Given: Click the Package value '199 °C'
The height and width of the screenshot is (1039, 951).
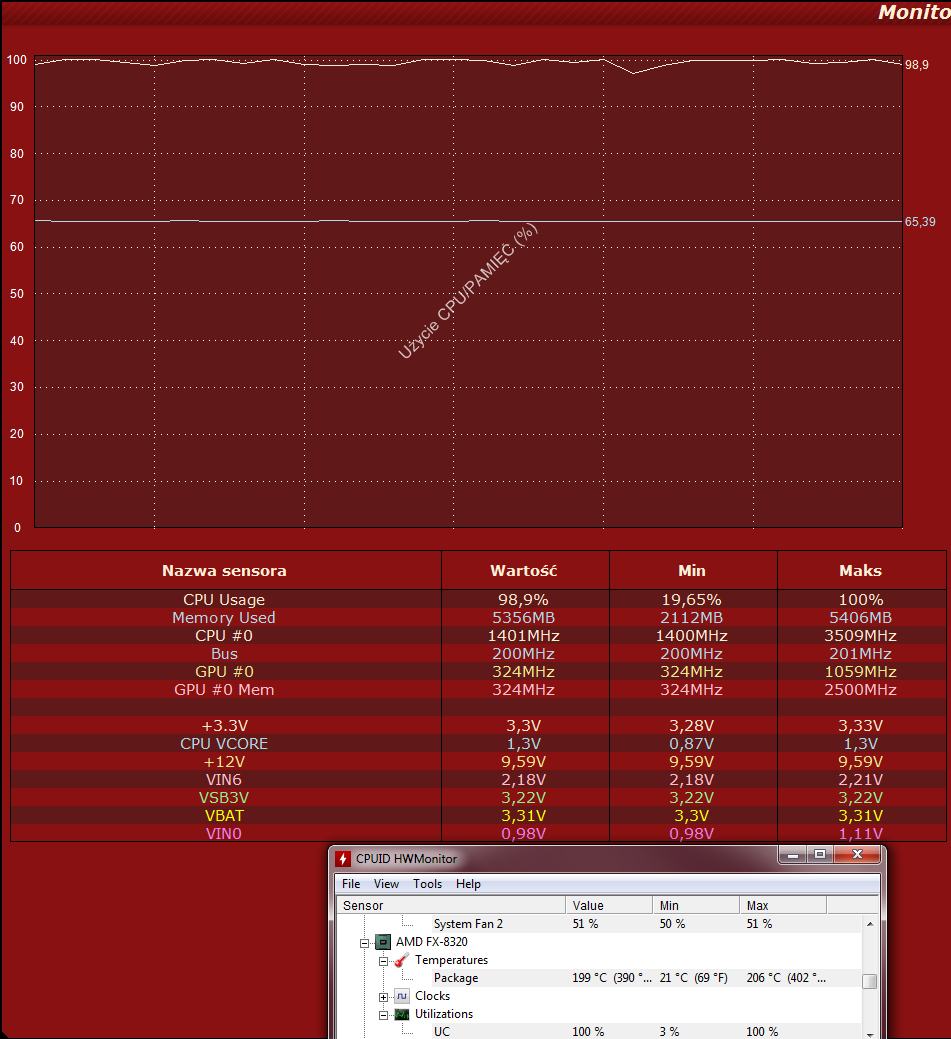Looking at the screenshot, I should 589,978.
